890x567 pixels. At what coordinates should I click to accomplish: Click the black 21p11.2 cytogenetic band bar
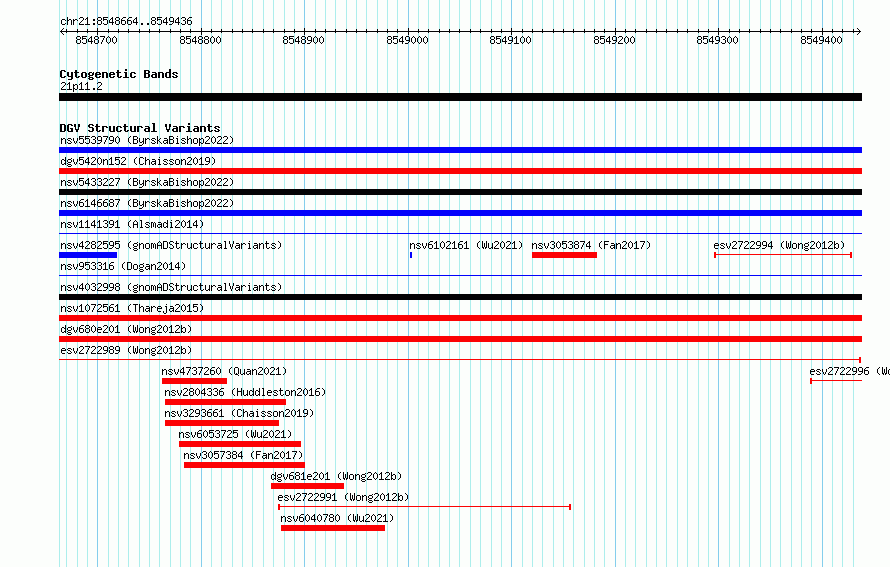(x=460, y=97)
